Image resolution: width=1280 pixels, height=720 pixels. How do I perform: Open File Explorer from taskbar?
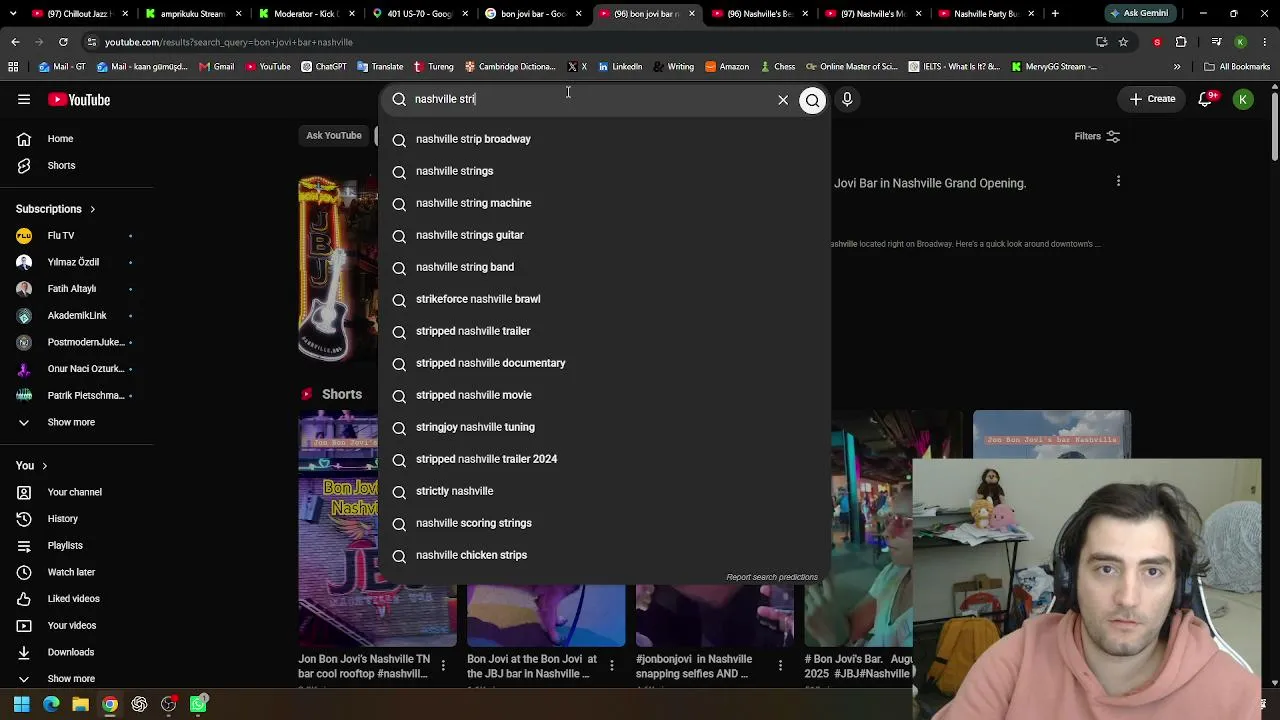tap(80, 704)
